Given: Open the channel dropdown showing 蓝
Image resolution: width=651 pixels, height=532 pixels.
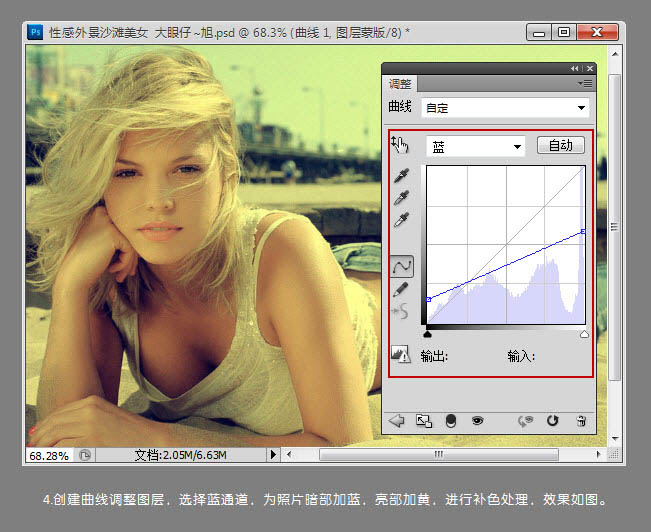Looking at the screenshot, I should click(475, 146).
